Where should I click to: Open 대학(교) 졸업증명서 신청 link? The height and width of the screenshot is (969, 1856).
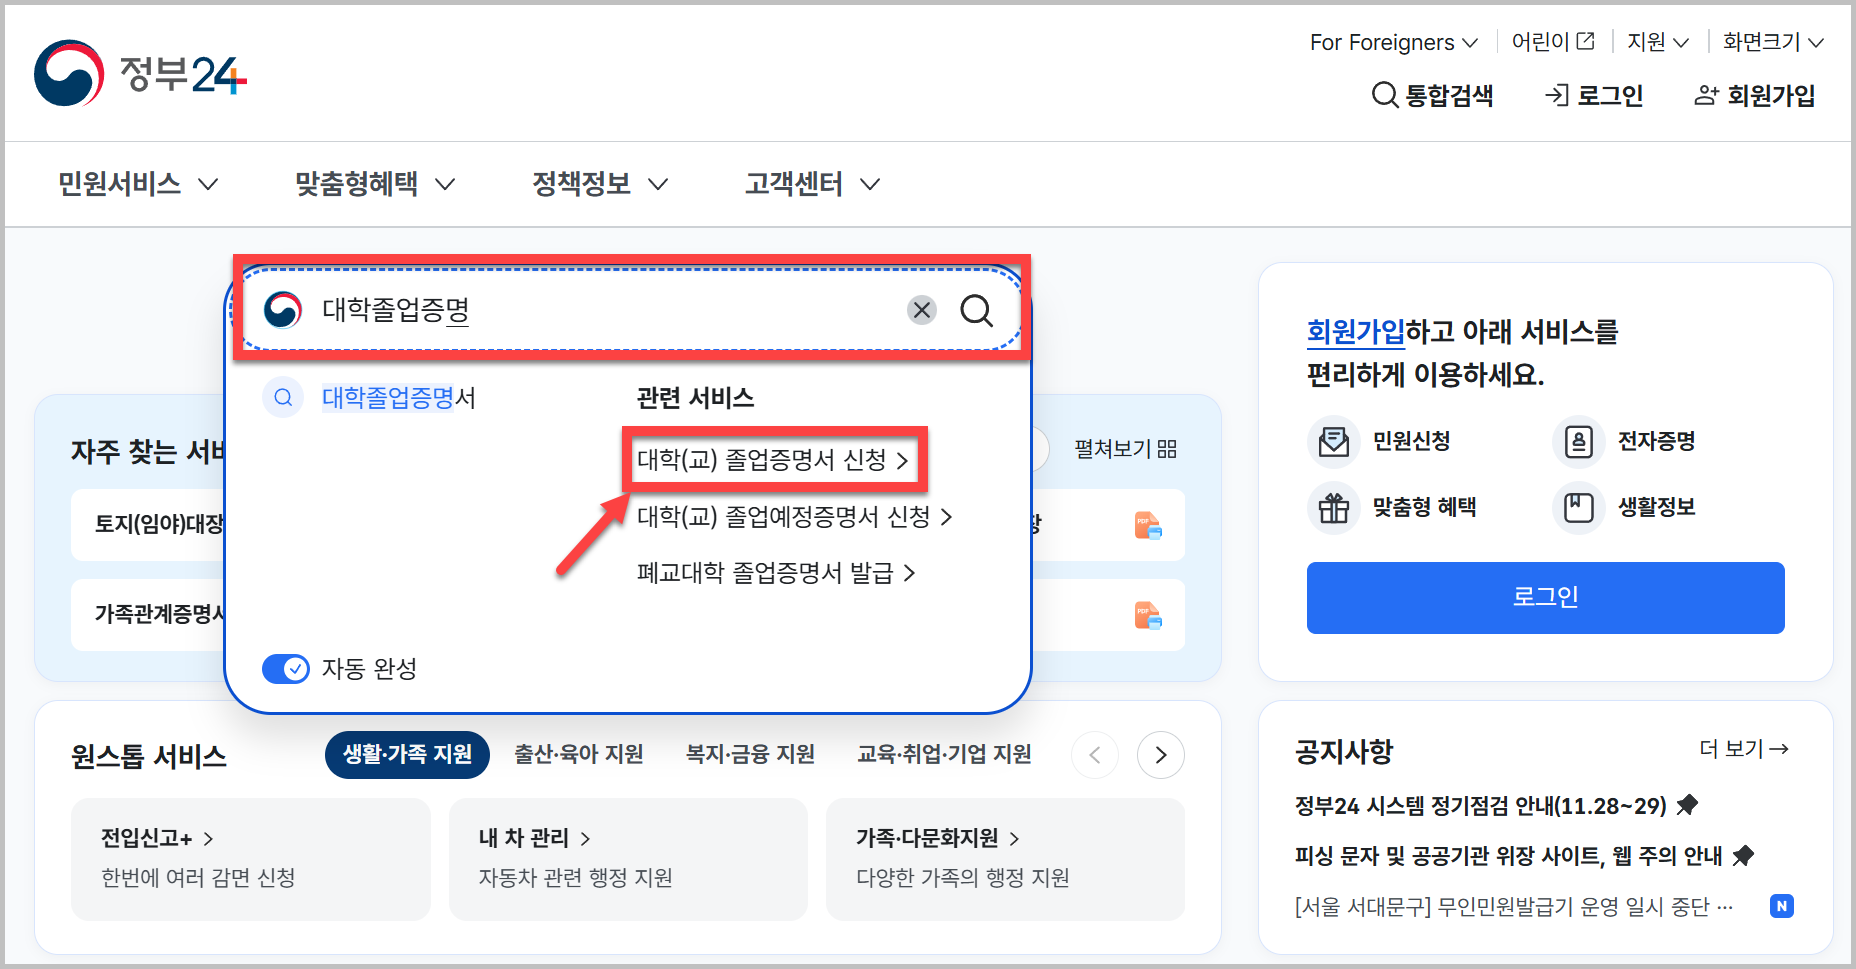click(x=772, y=460)
